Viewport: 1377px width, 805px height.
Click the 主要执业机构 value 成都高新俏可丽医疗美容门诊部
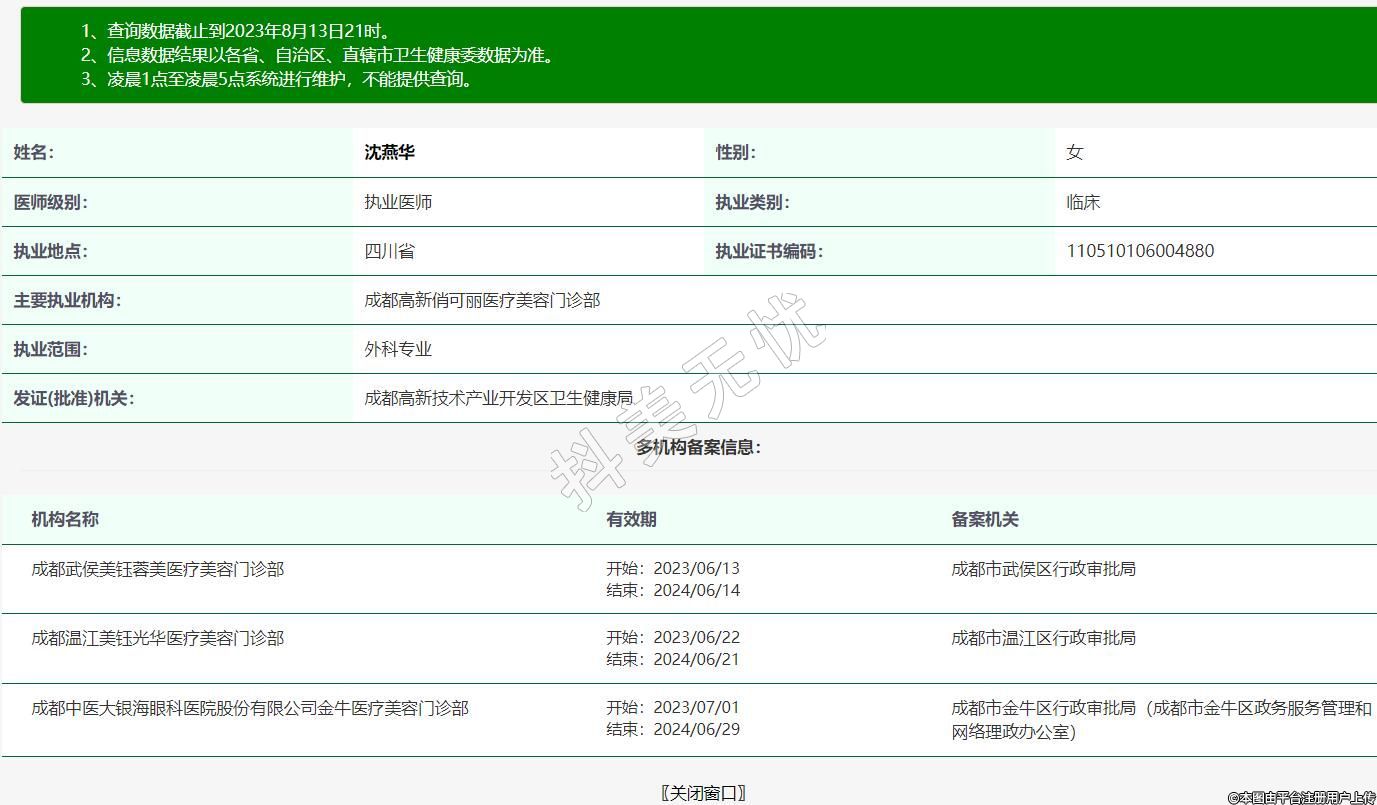[482, 300]
